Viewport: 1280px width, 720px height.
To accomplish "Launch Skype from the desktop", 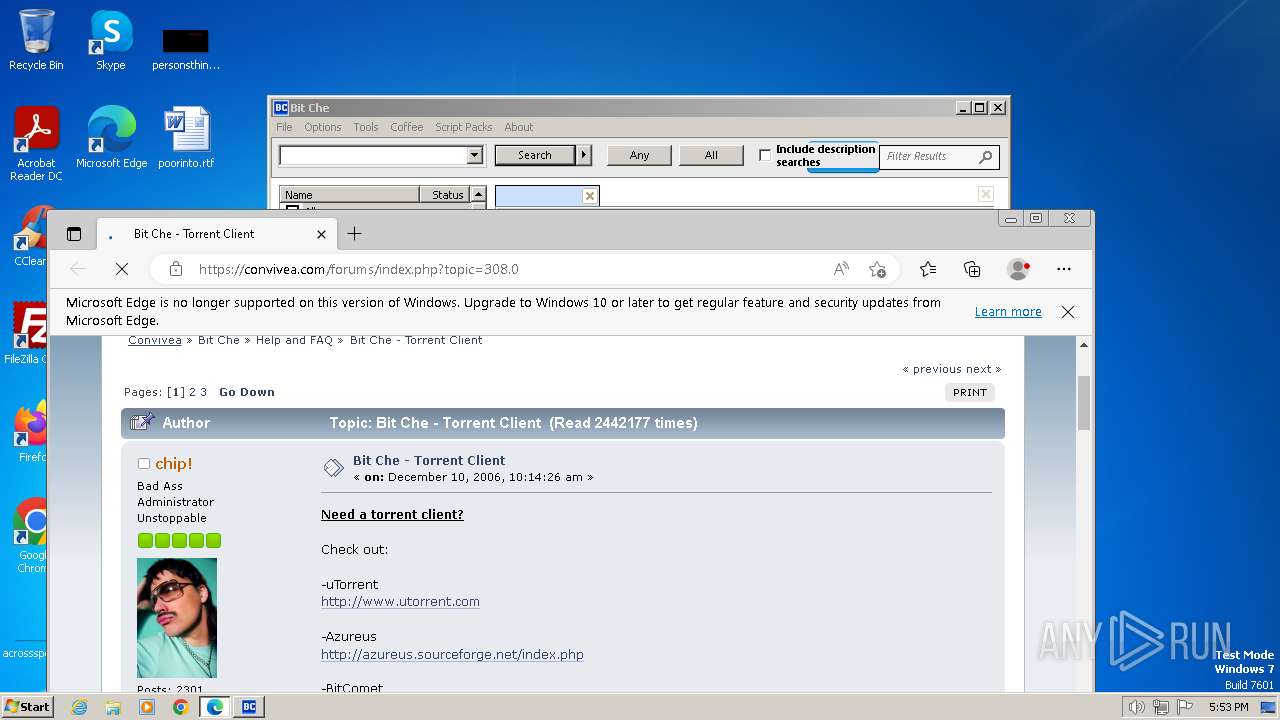I will pos(110,40).
